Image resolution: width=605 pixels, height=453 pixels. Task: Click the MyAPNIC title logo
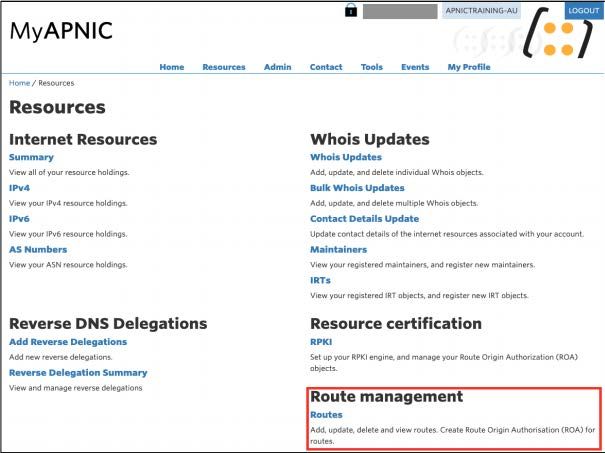point(61,31)
